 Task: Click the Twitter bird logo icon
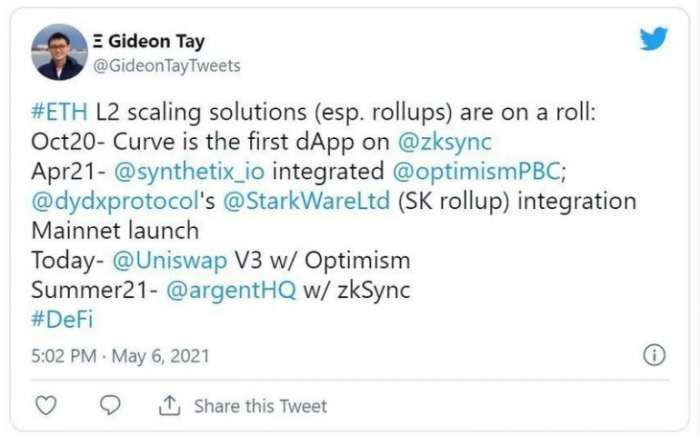click(654, 38)
